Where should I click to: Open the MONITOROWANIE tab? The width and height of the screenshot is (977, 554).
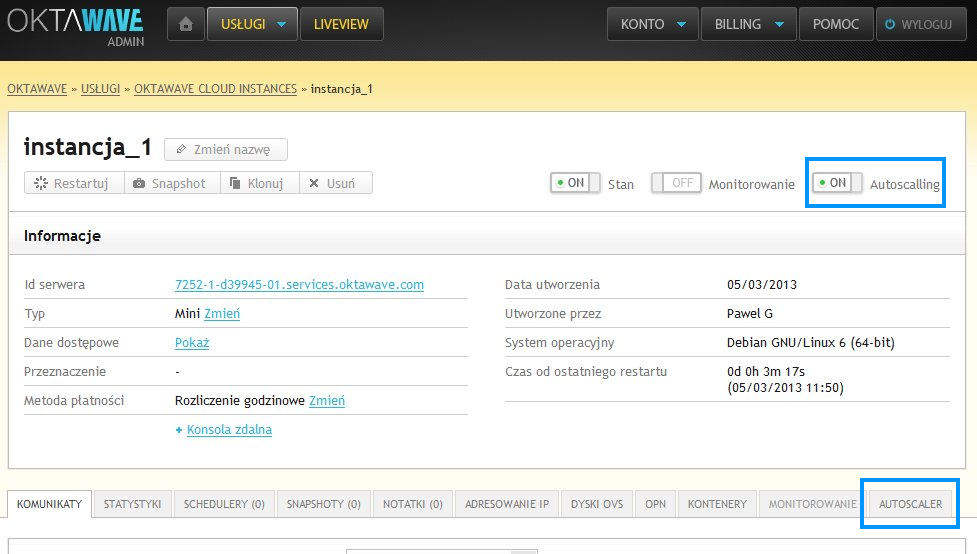coord(812,504)
